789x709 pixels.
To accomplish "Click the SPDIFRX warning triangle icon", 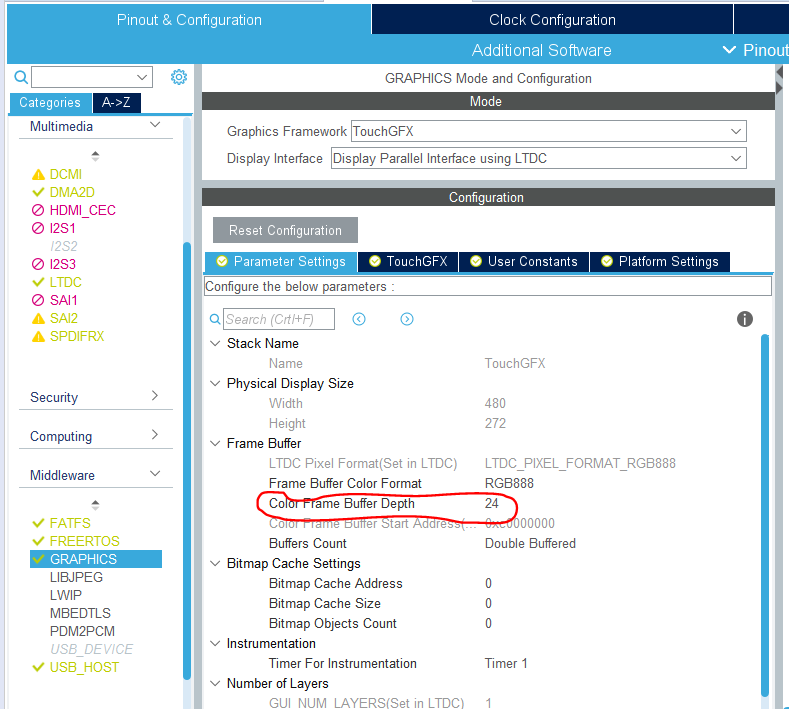I will [38, 337].
